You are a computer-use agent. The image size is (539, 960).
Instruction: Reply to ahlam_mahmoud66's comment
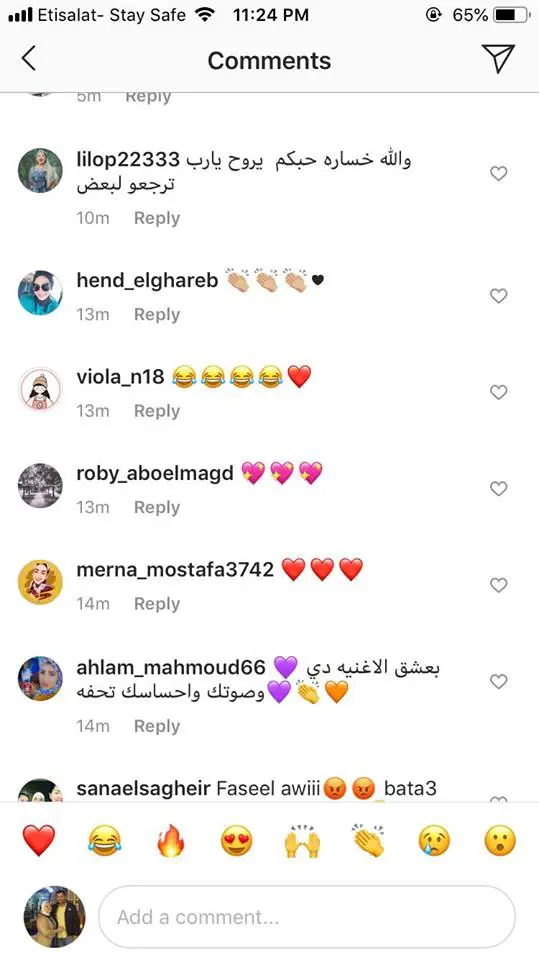pyautogui.click(x=157, y=726)
